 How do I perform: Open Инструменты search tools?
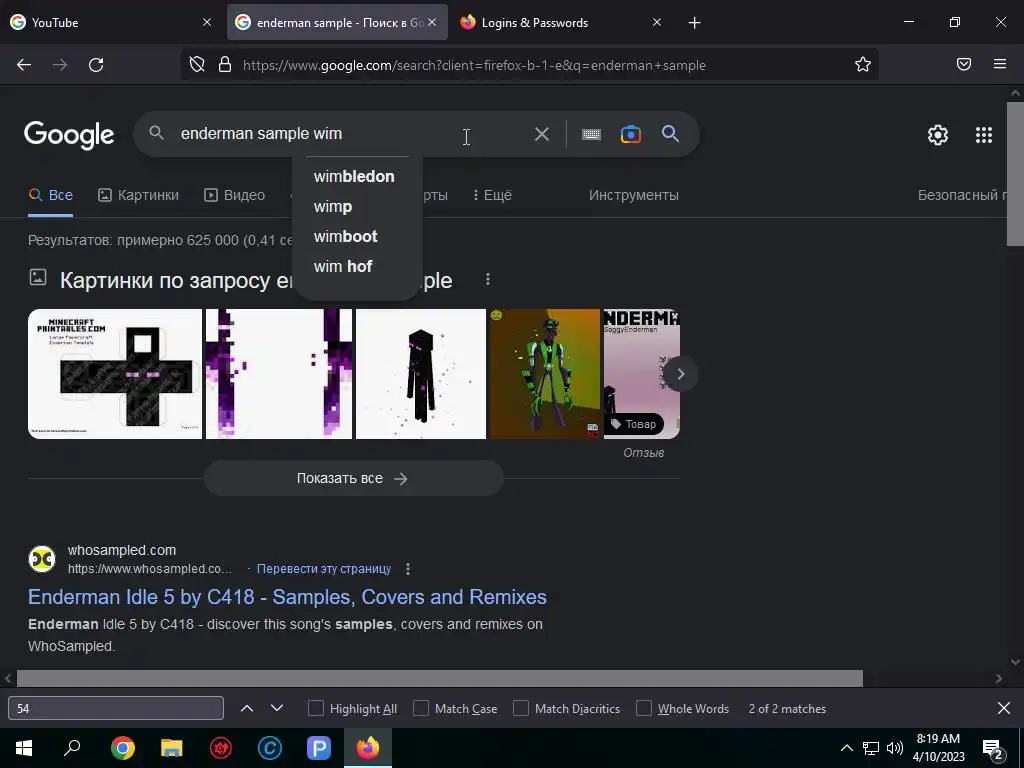click(x=633, y=195)
